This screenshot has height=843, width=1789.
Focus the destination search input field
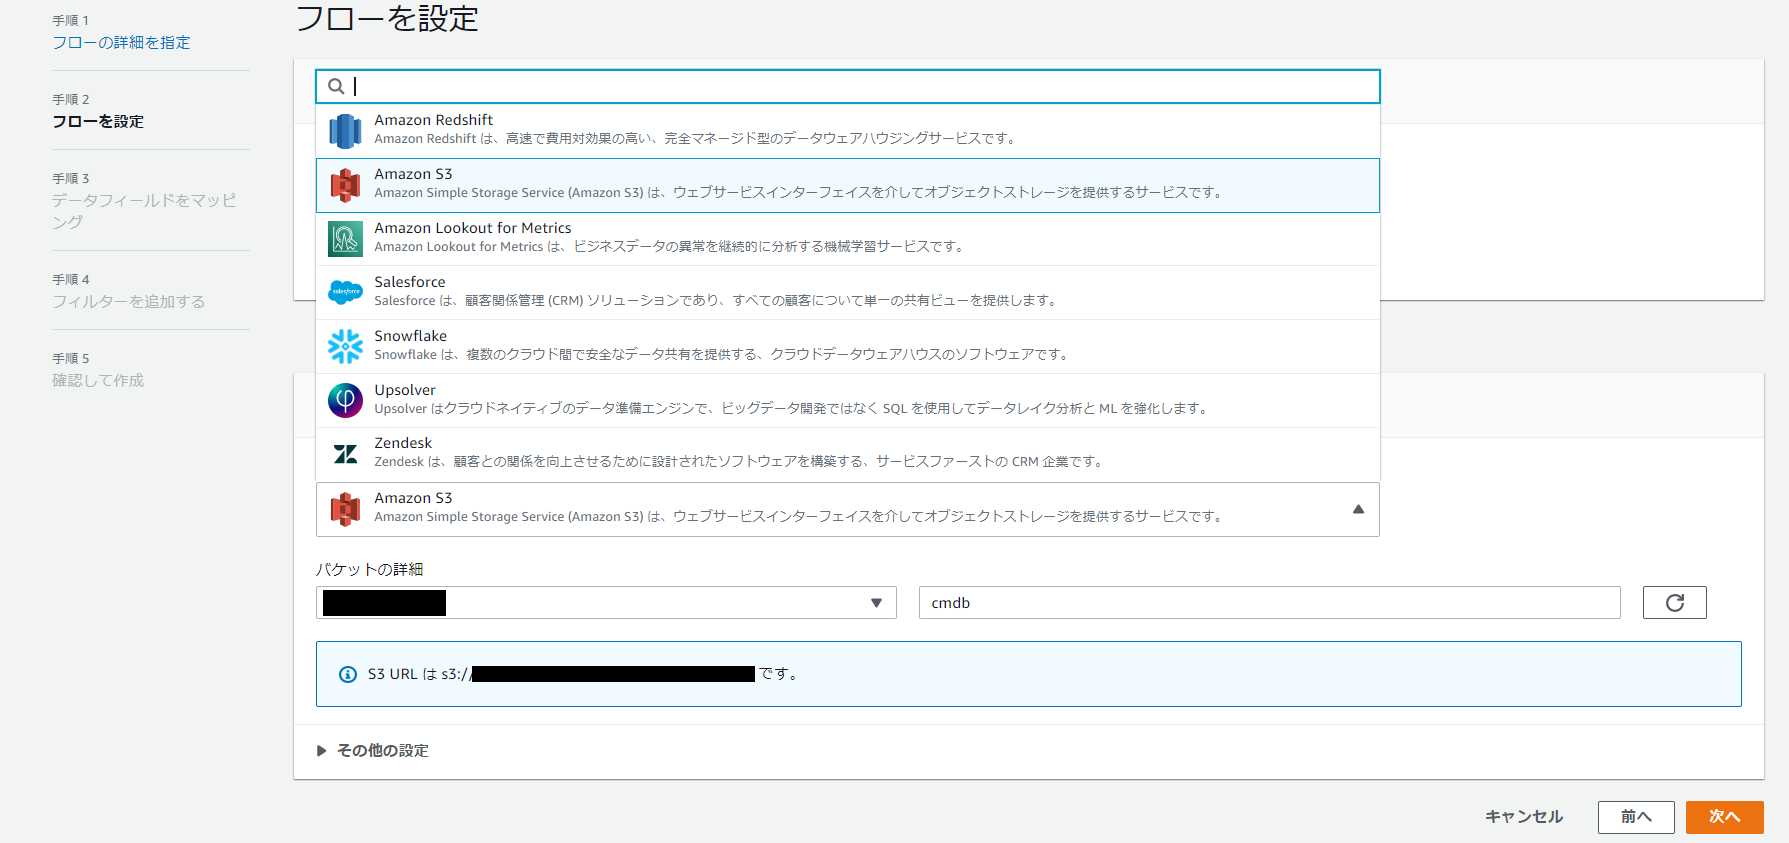click(848, 86)
